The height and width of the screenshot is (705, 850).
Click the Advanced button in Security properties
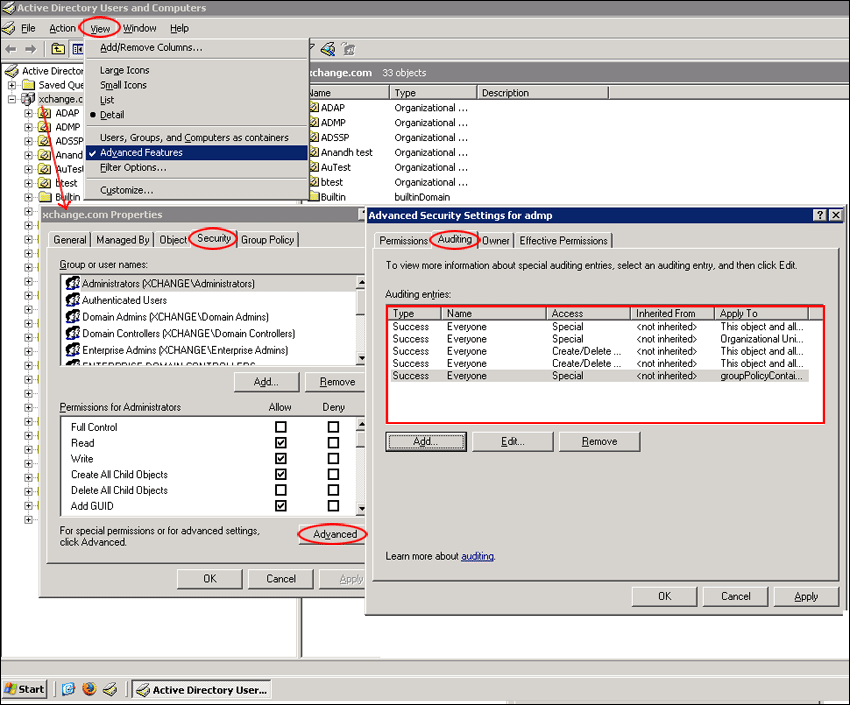(x=335, y=534)
